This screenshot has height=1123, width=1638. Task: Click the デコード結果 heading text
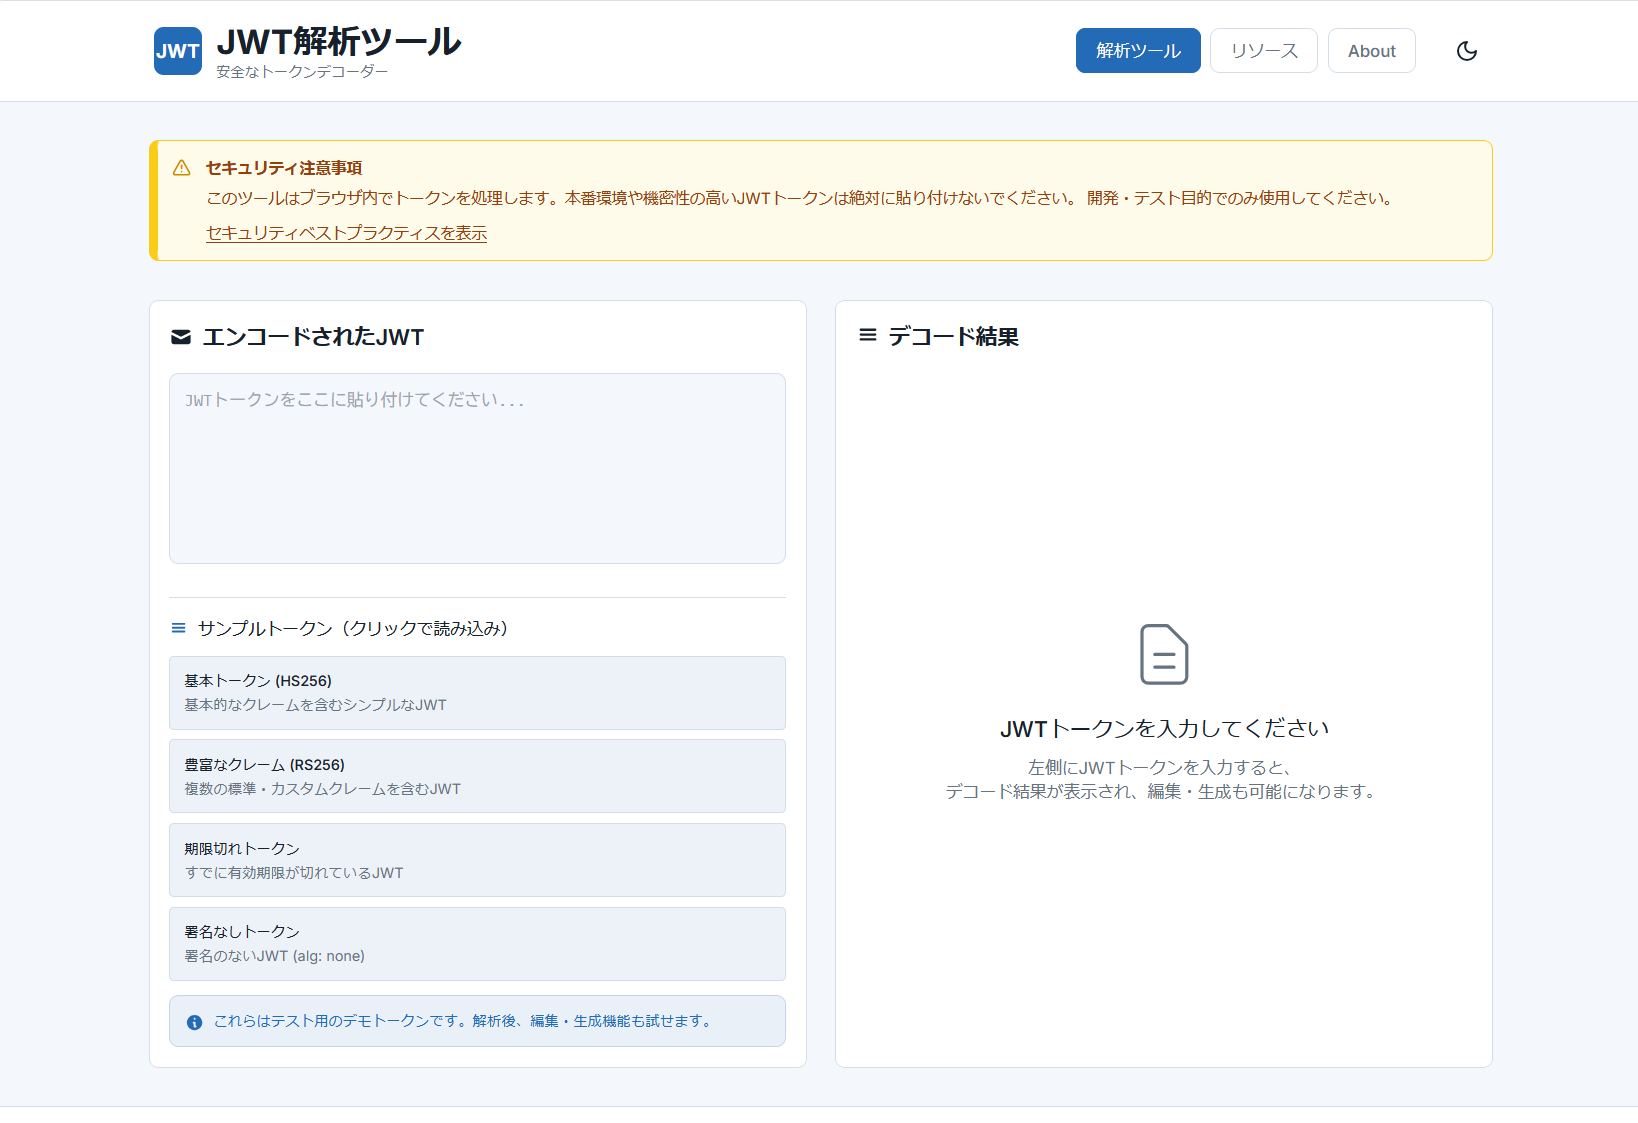click(x=953, y=337)
